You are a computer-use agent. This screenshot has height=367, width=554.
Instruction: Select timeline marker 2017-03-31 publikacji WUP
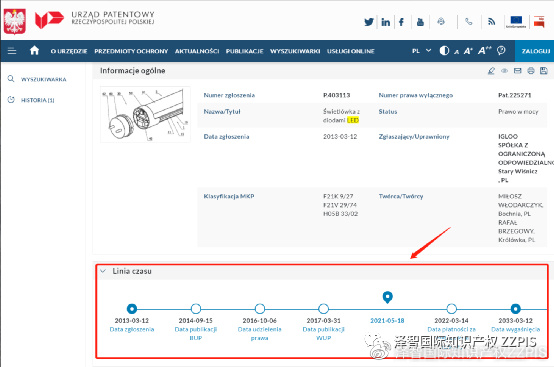pos(323,309)
